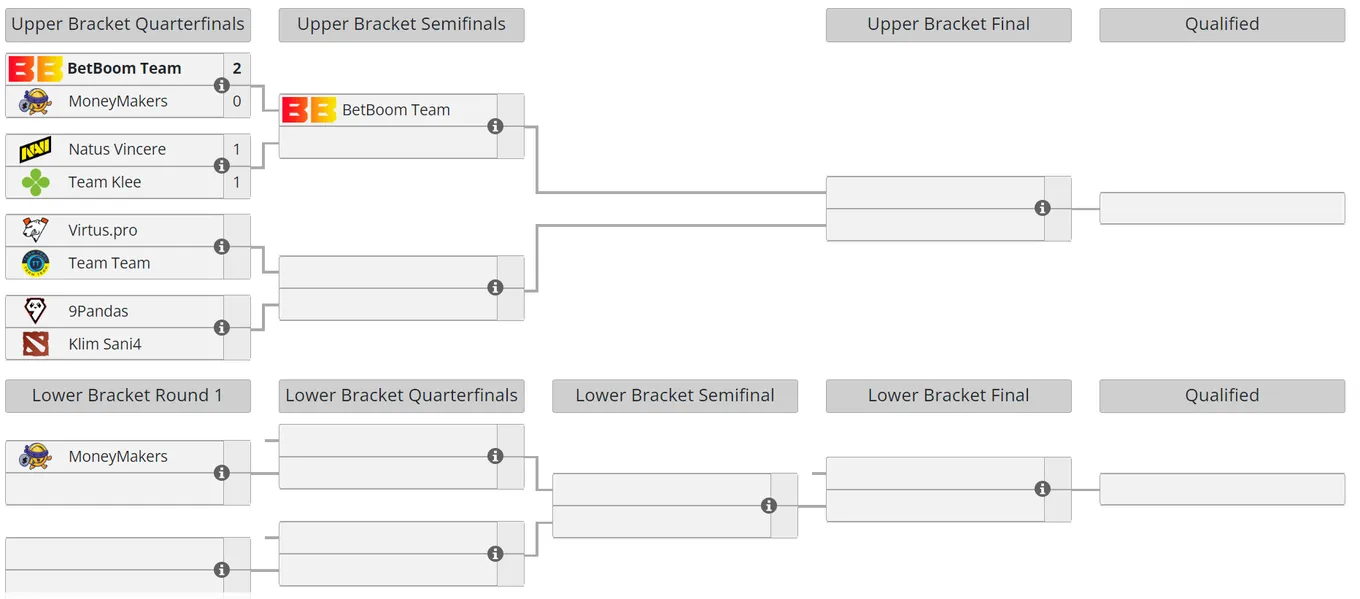The width and height of the screenshot is (1360, 599).
Task: Open info for MoneyMakers lower bracket match
Action: tap(222, 473)
